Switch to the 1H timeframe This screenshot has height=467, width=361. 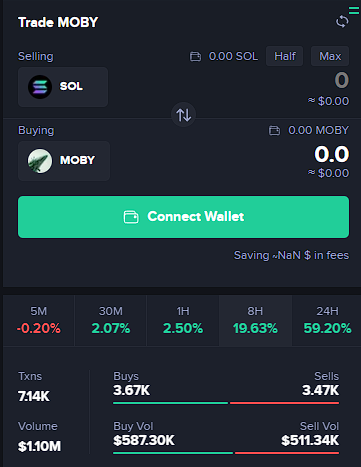(183, 321)
